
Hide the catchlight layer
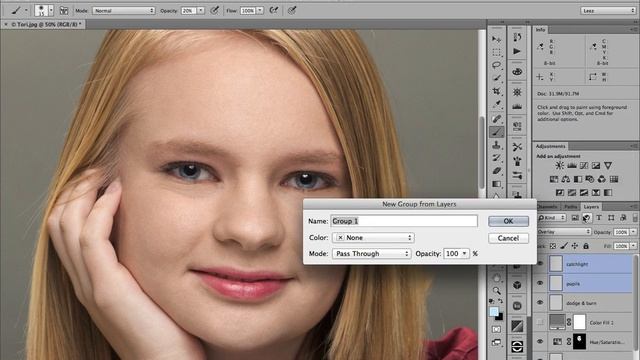(540, 264)
